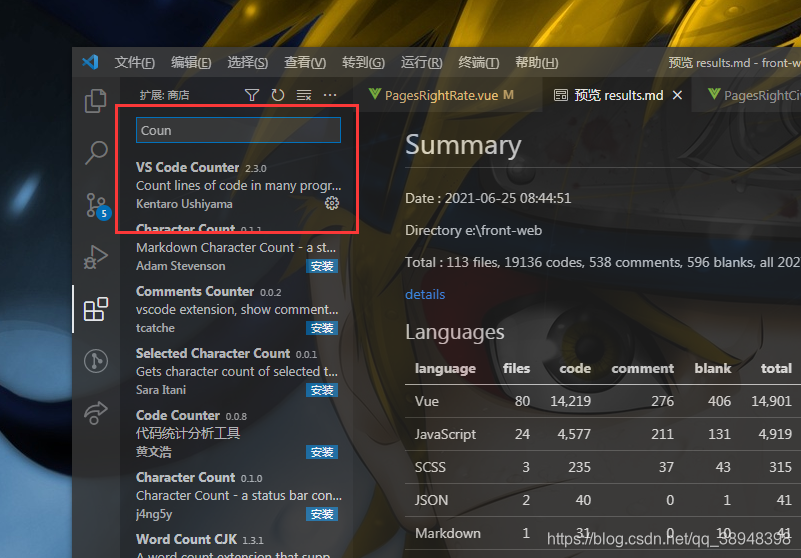This screenshot has width=801, height=558.
Task: Open the 终端(T) menu
Action: (479, 62)
